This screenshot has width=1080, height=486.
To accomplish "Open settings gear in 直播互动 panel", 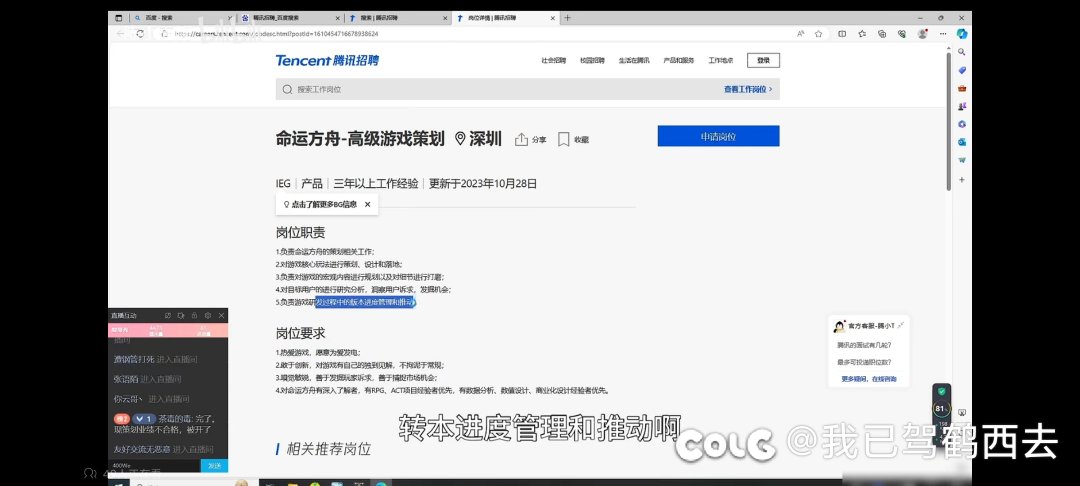I will coord(208,315).
